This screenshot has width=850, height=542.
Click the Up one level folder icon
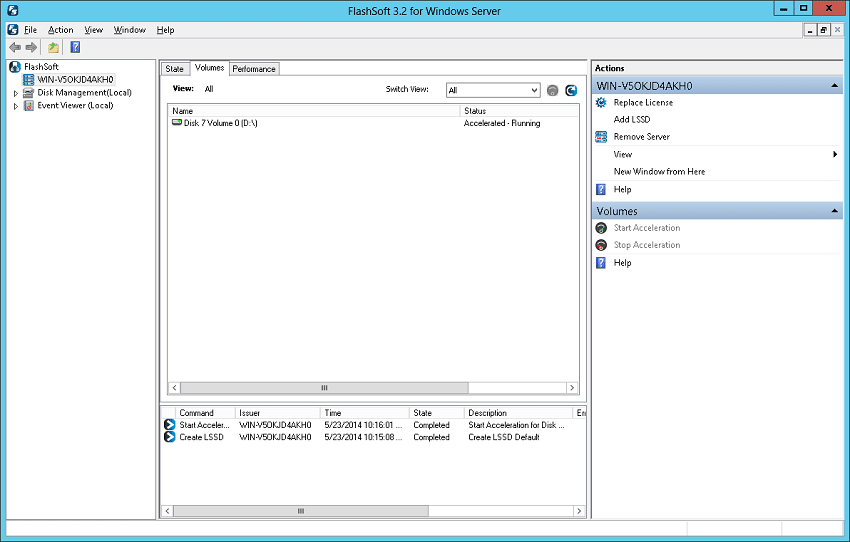(x=53, y=47)
